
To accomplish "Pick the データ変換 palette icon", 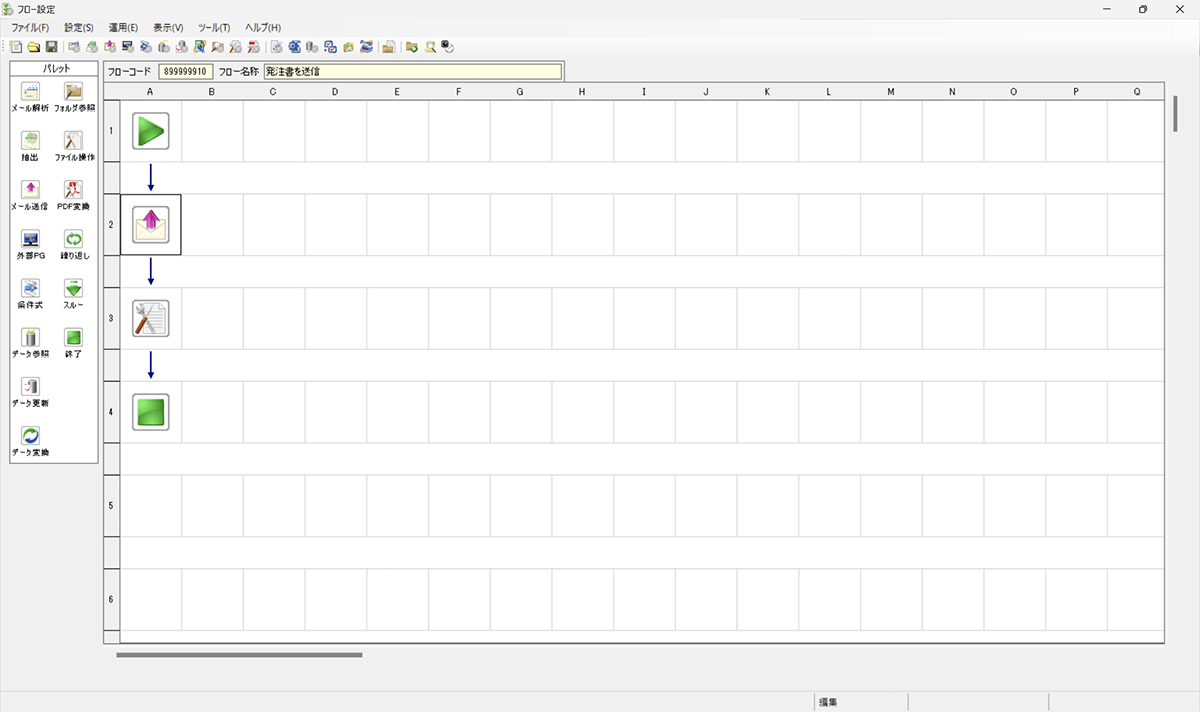I will pos(30,436).
